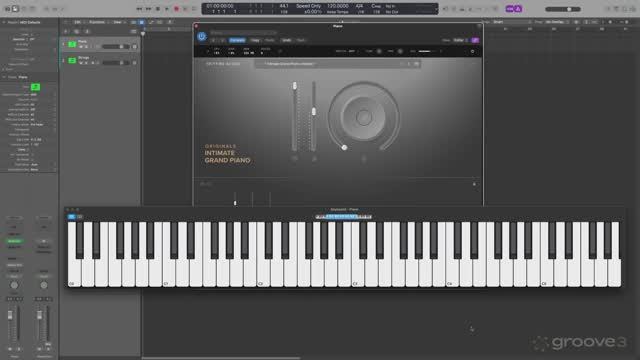Click the keyboard range overview strip

tap(343, 217)
